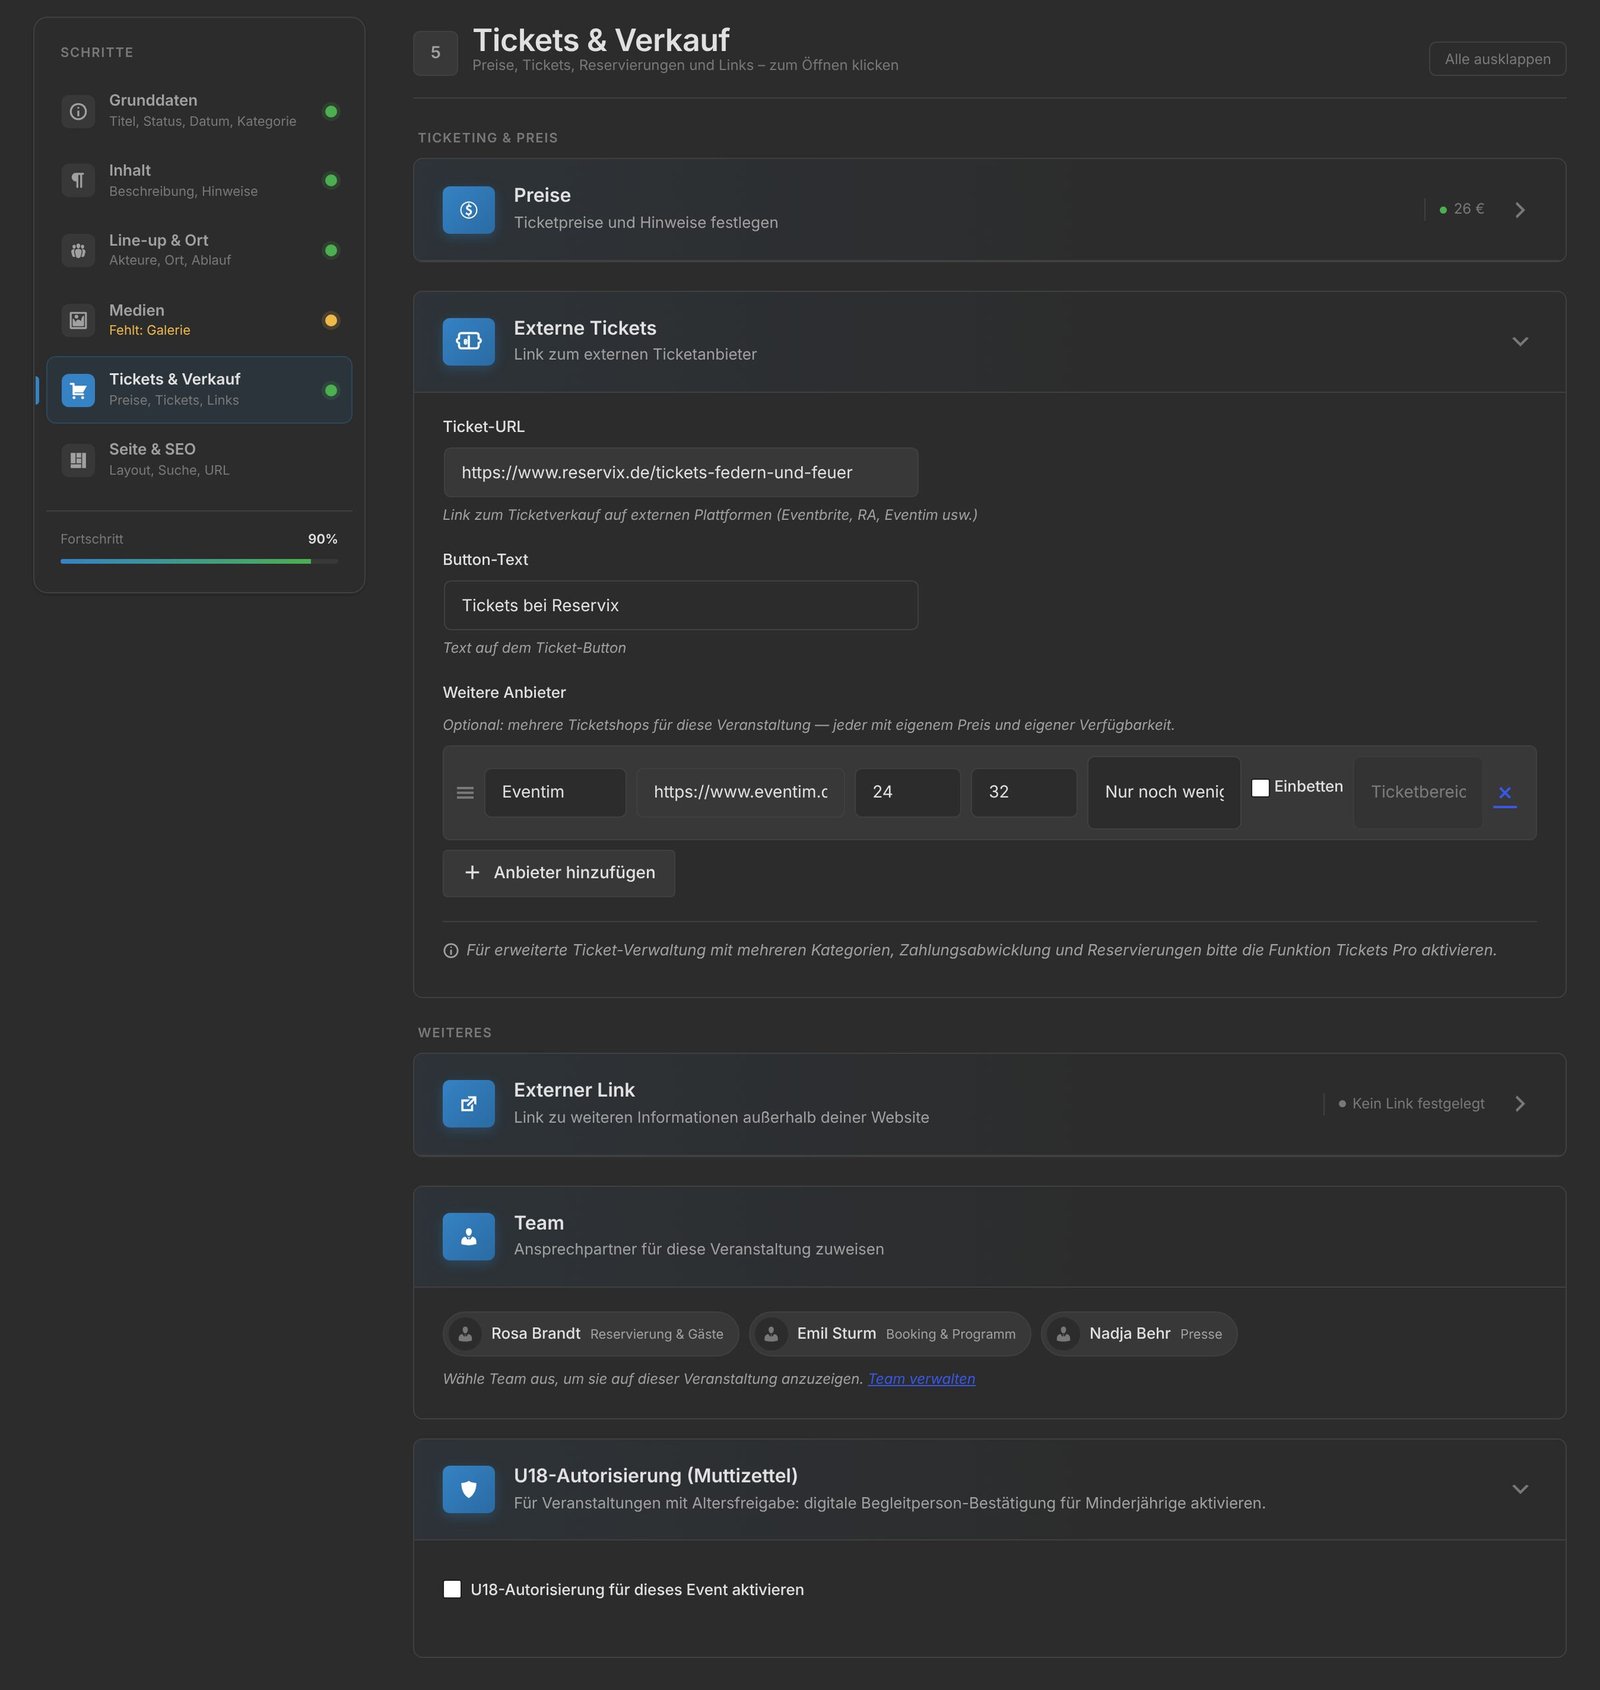Image resolution: width=1600 pixels, height=1690 pixels.
Task: Click the Line-up & Ort people icon
Action: 78,250
